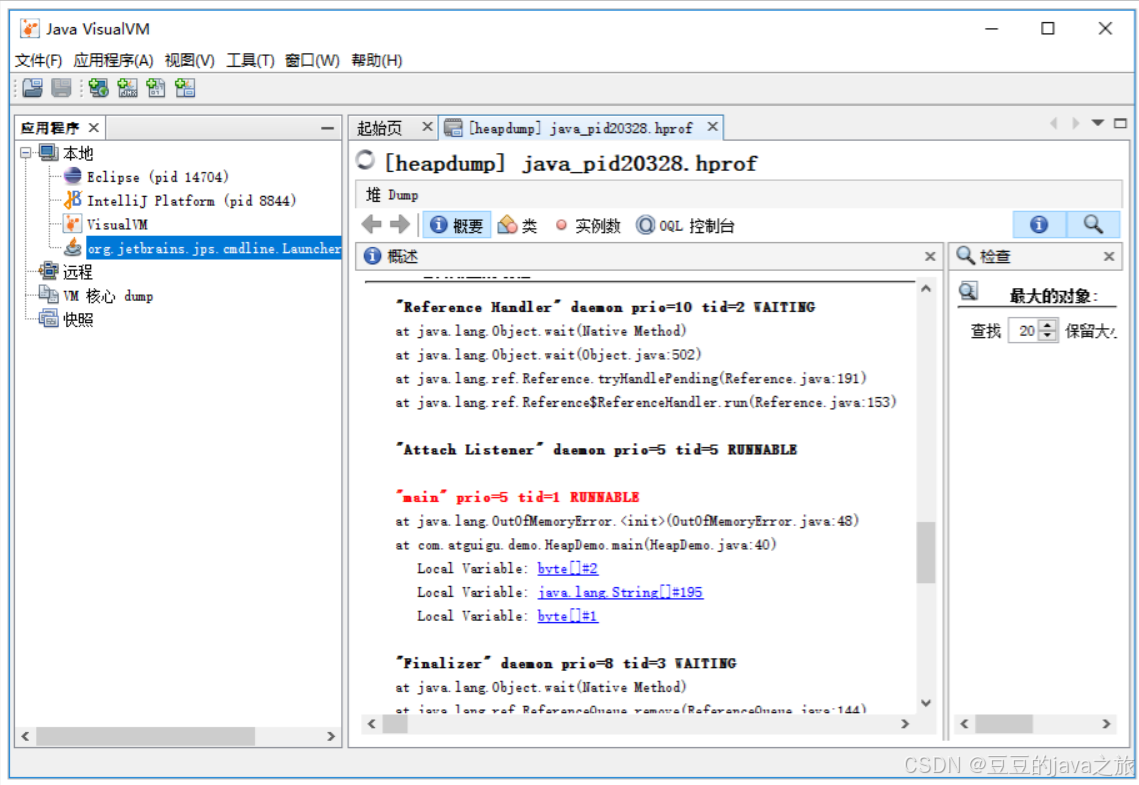
Task: Open the byte[]#1 local variable link
Action: pyautogui.click(x=567, y=617)
